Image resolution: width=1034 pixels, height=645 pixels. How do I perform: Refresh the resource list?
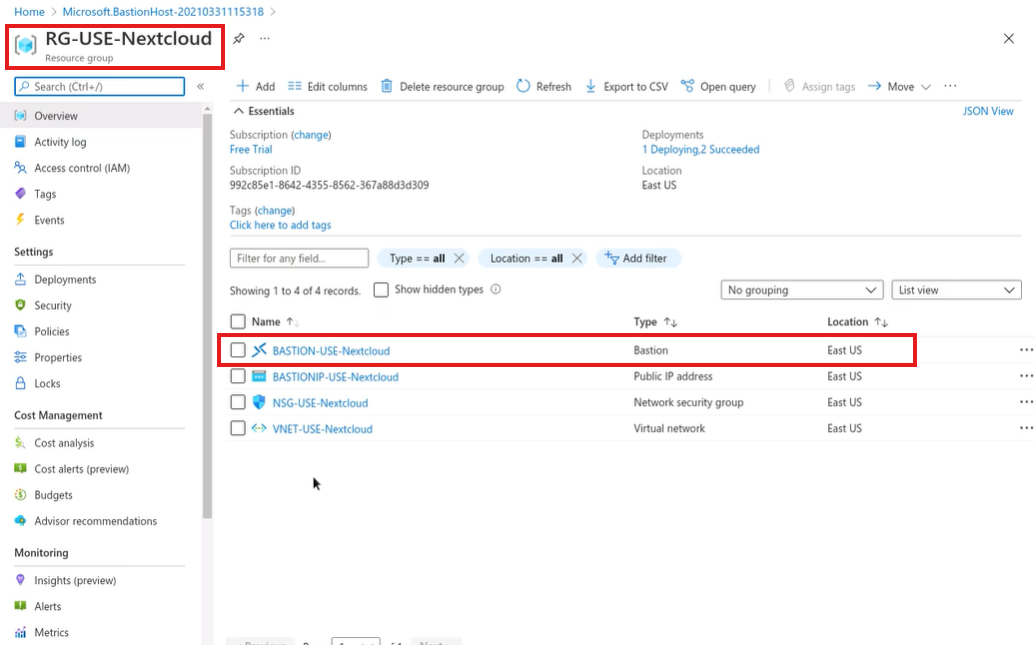(x=544, y=86)
